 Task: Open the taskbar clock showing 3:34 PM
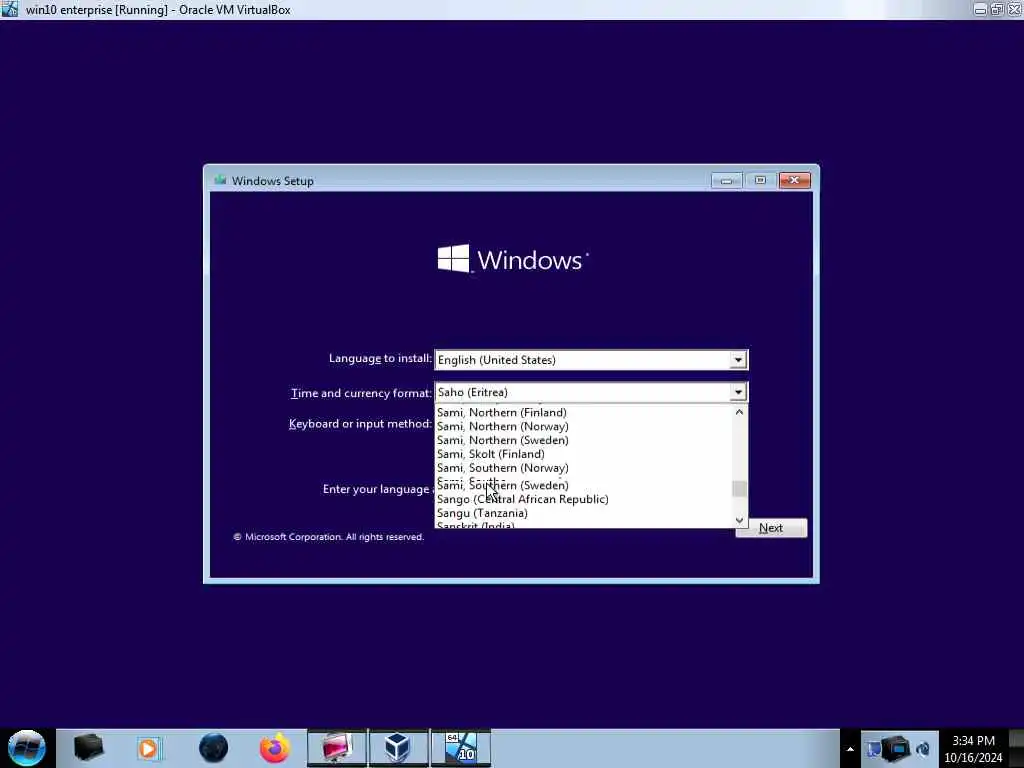tap(973, 749)
